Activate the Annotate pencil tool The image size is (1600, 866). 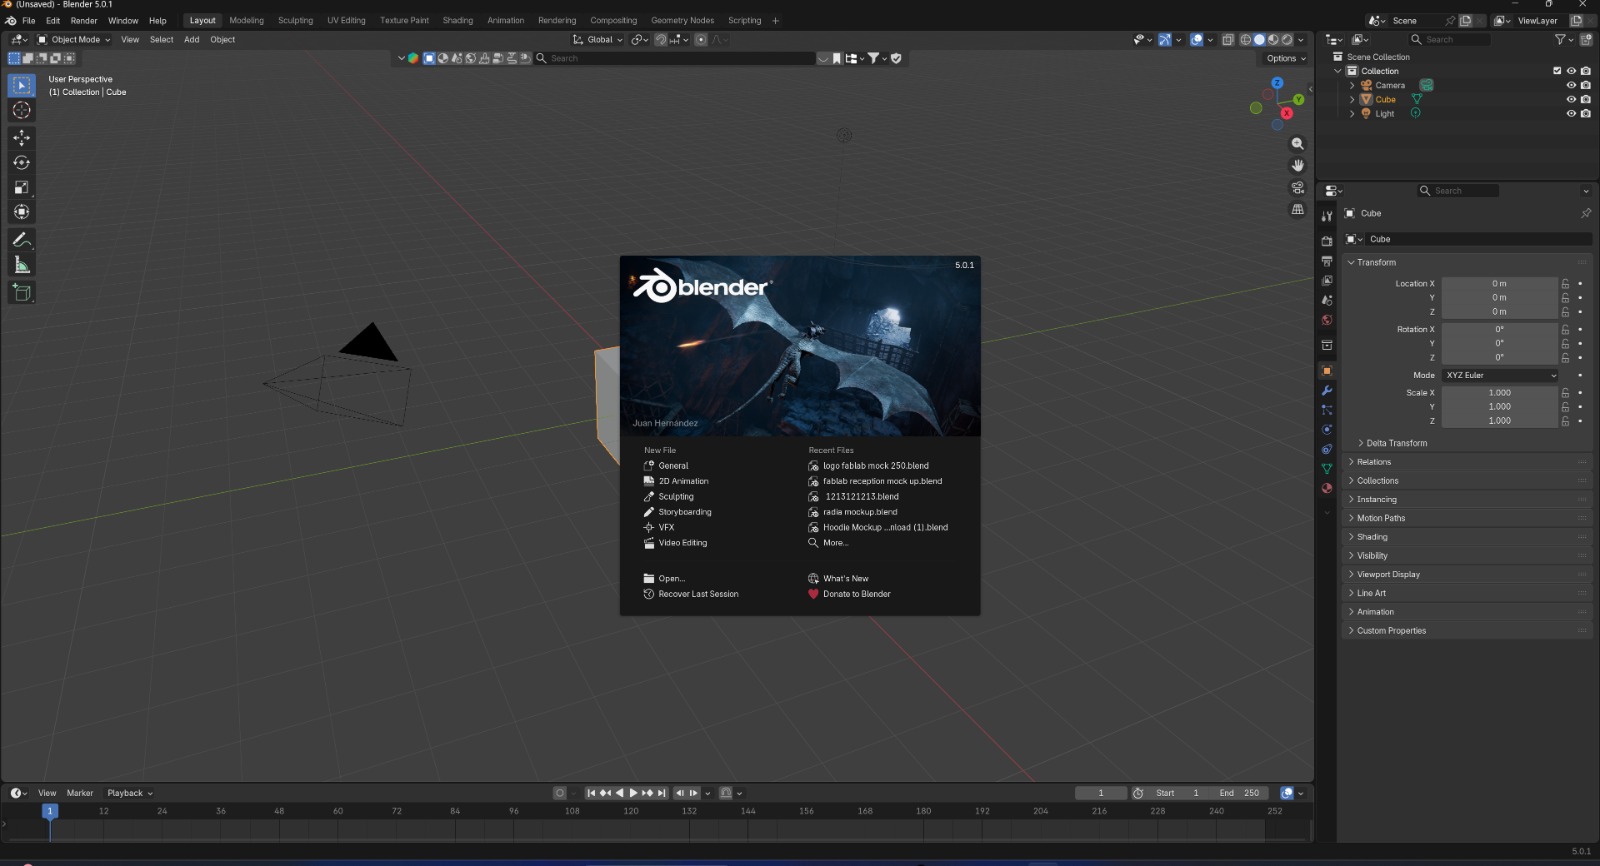[21, 240]
